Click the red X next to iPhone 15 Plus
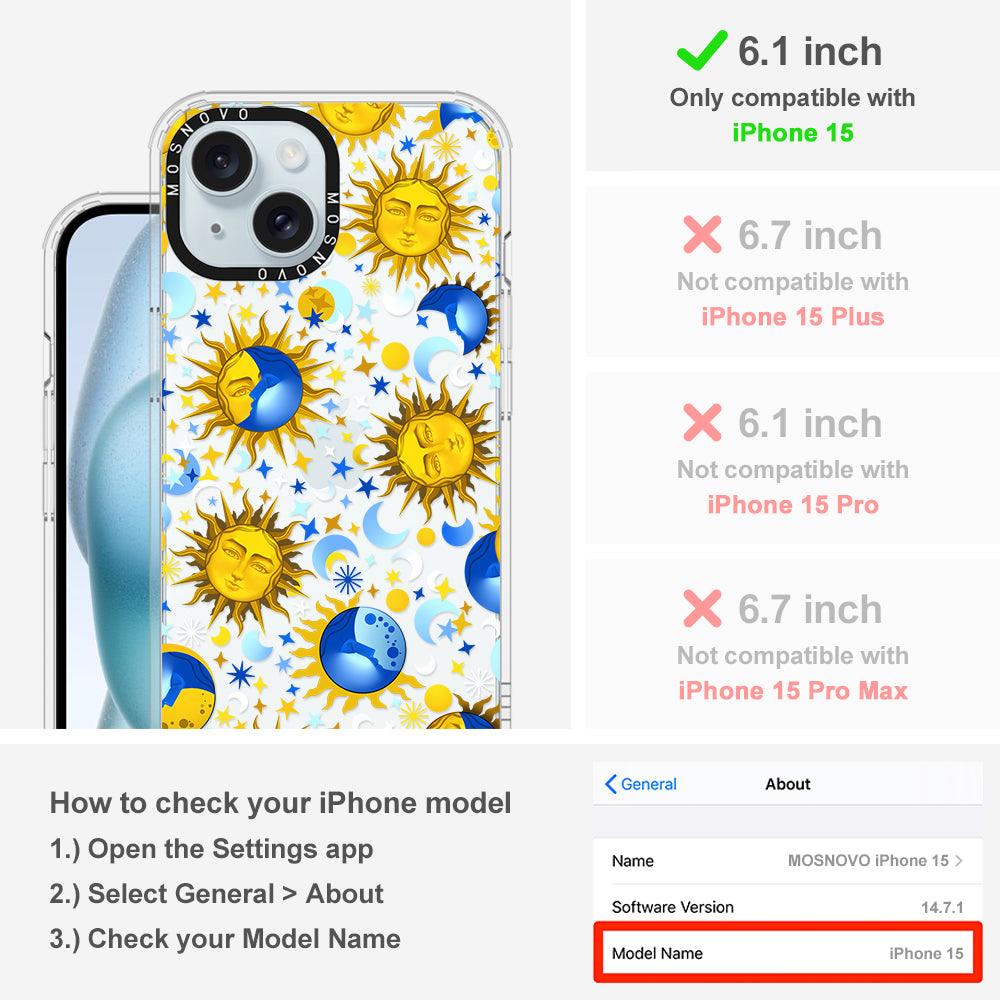Viewport: 1000px width, 1000px height. point(702,235)
